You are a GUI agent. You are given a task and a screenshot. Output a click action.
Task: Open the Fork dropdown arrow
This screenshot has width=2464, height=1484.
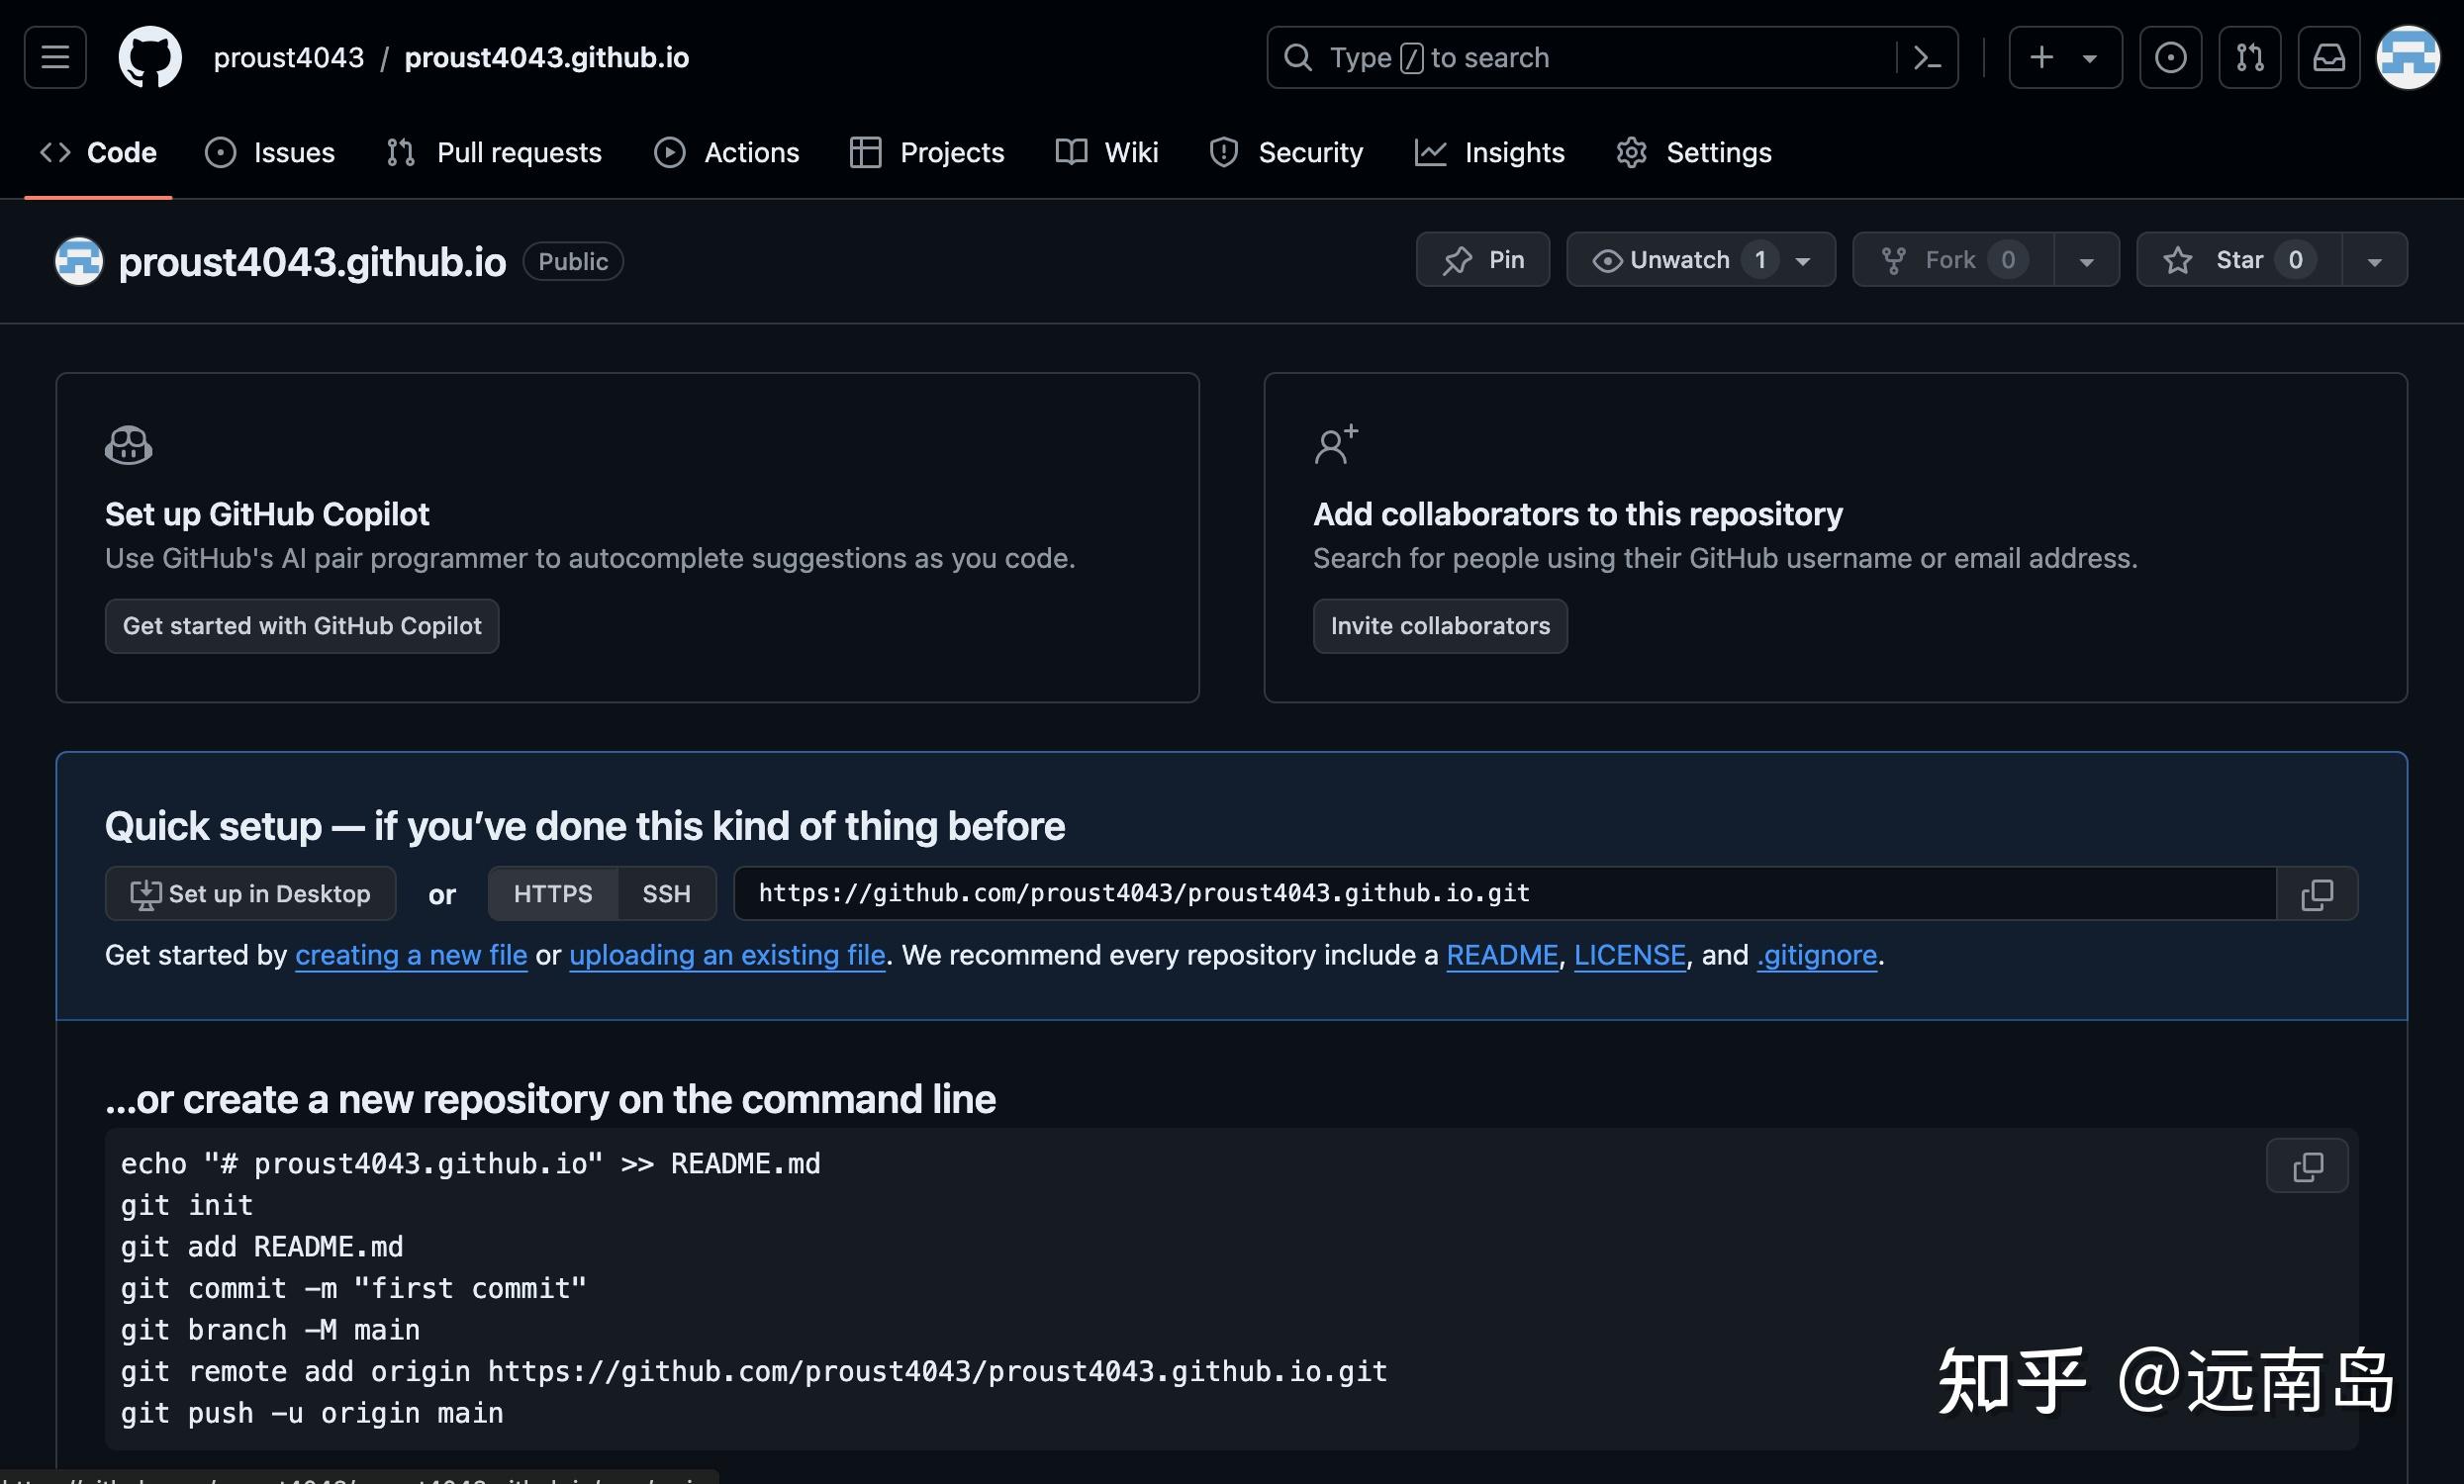click(x=2087, y=259)
